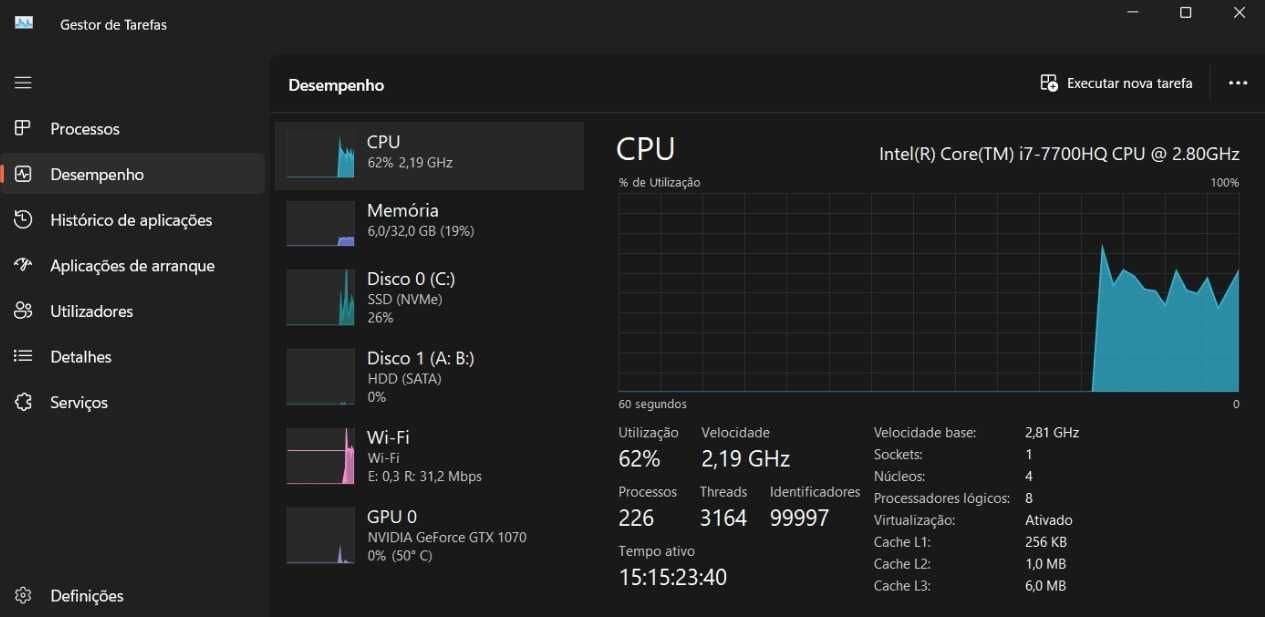1265x617 pixels.
Task: Click the Memória resource label
Action: coord(403,210)
